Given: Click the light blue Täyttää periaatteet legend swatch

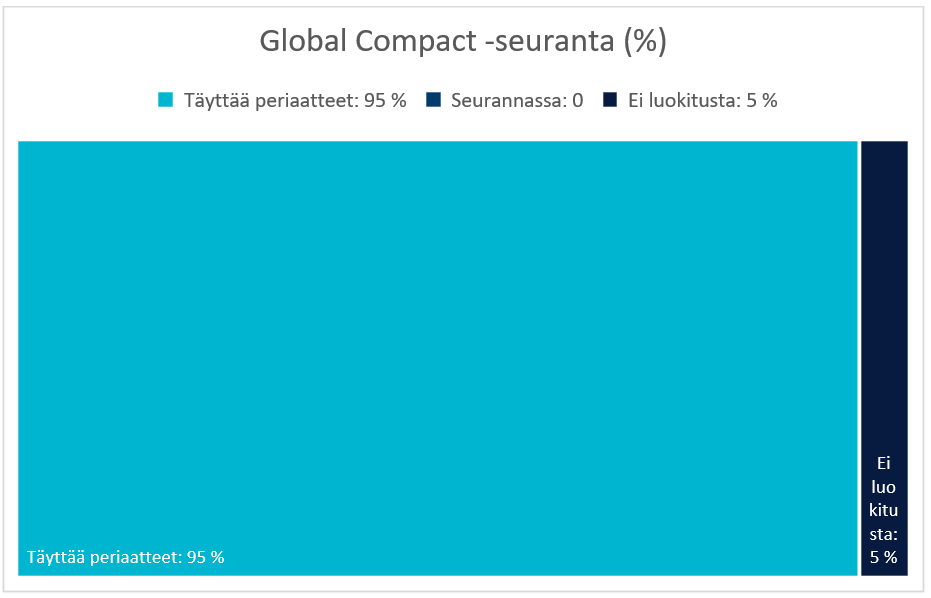Looking at the screenshot, I should (166, 100).
